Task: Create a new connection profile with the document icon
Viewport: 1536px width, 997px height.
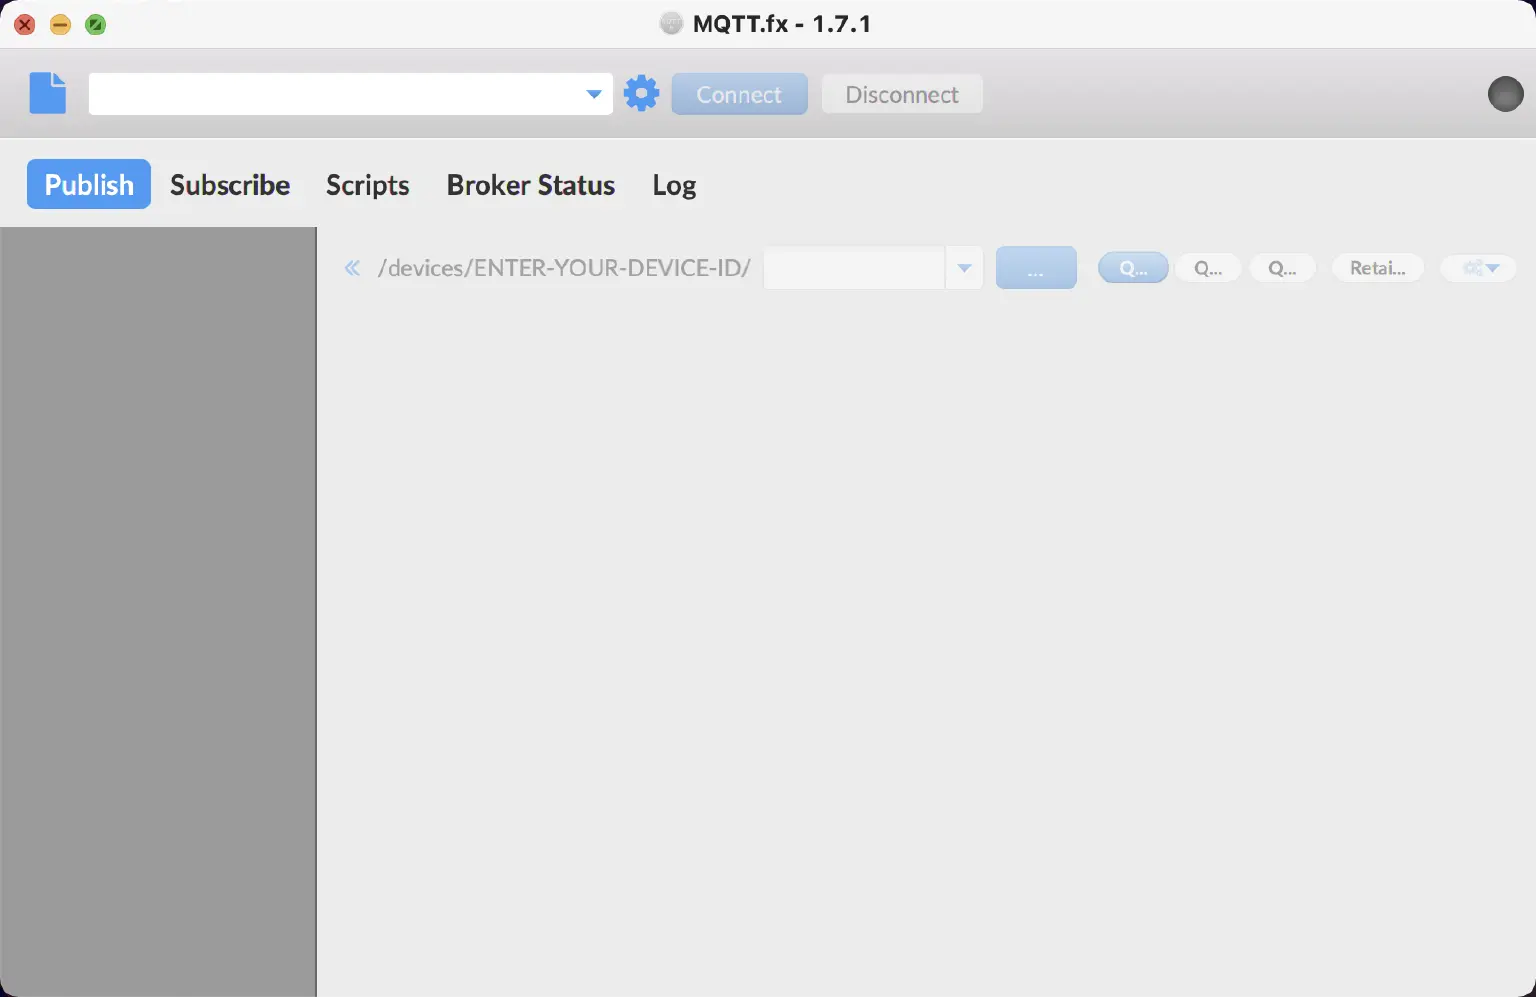Action: (47, 93)
